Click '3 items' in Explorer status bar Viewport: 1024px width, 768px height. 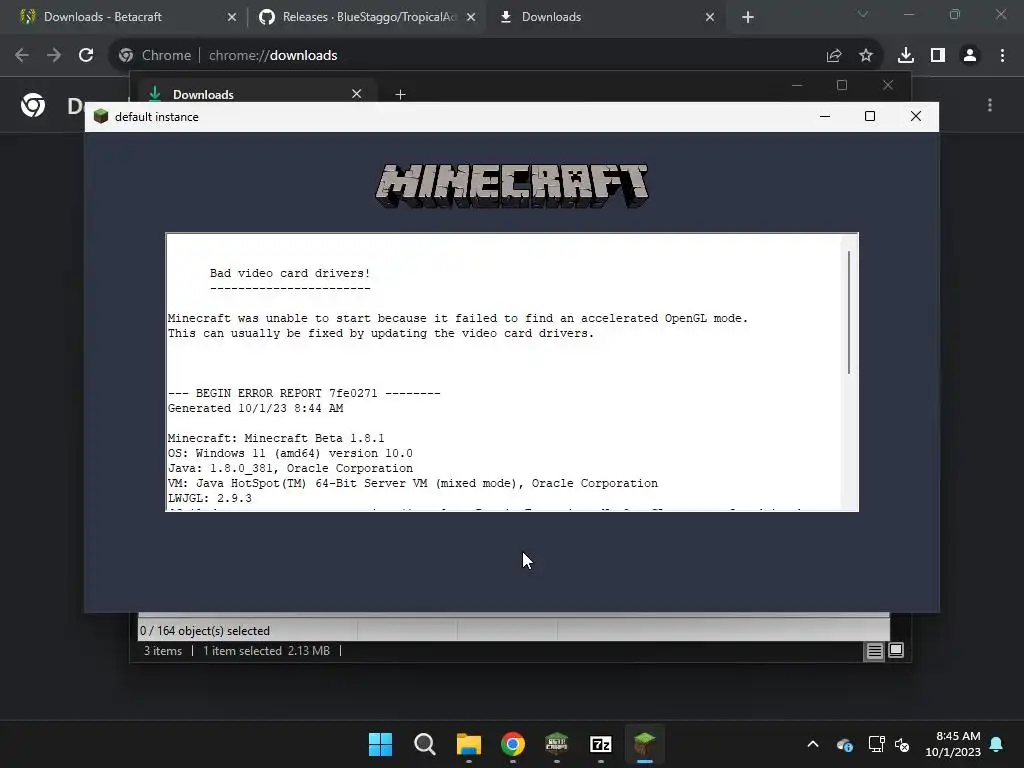pyautogui.click(x=163, y=650)
